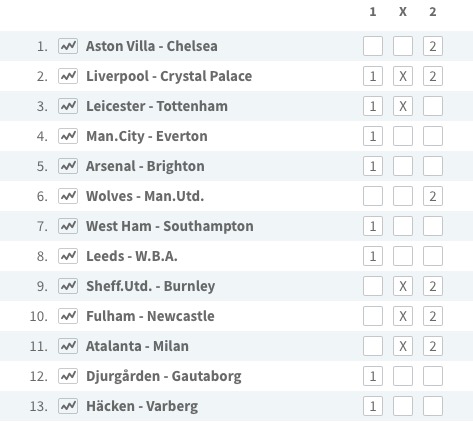Open statistics chart icon for Häcken - Varberg

coord(68,406)
